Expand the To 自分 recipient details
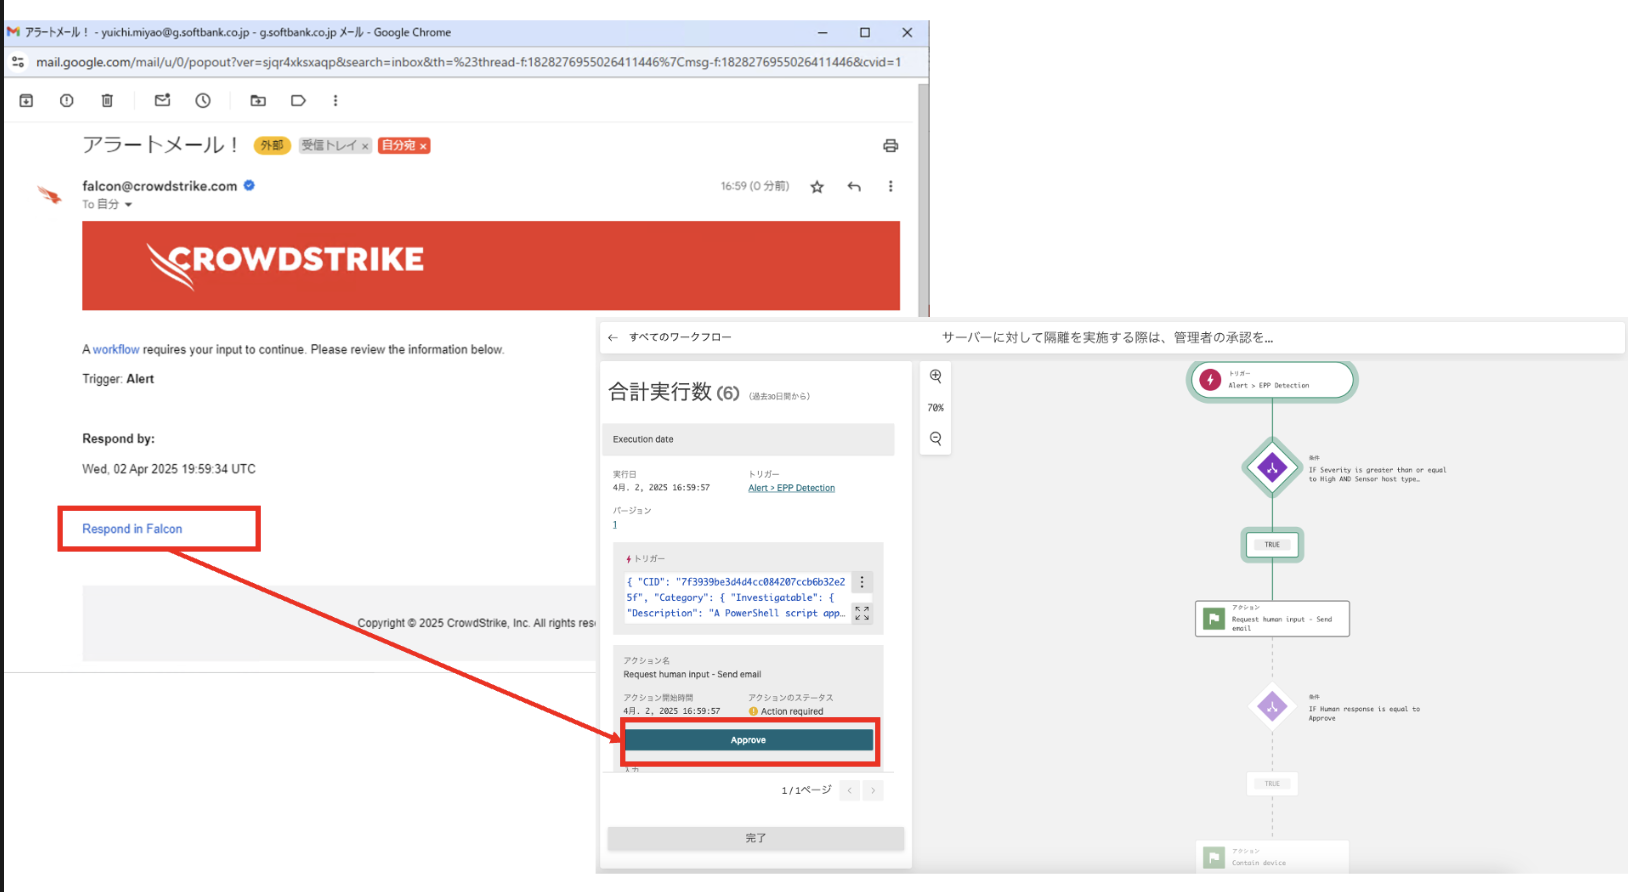Screen dimensions: 1628x892 (x=128, y=204)
